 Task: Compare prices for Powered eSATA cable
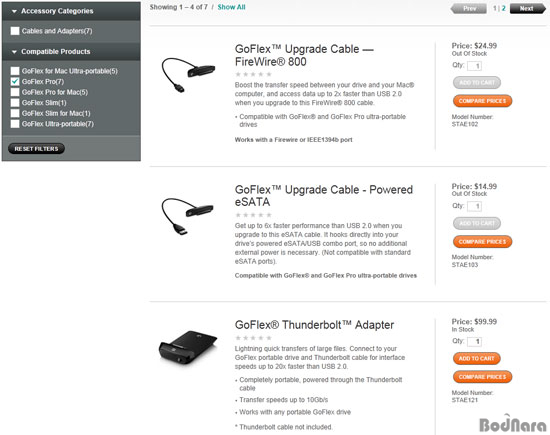[482, 242]
